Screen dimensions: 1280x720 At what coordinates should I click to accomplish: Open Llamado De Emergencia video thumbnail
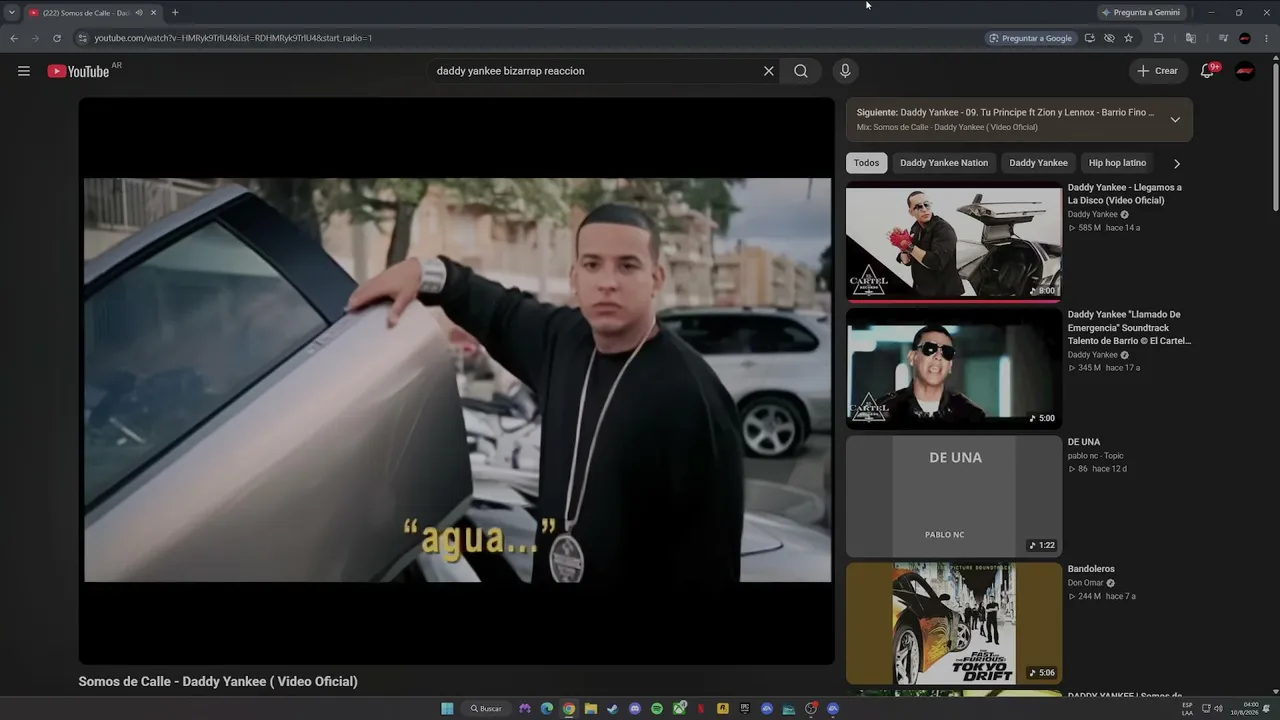coord(954,368)
